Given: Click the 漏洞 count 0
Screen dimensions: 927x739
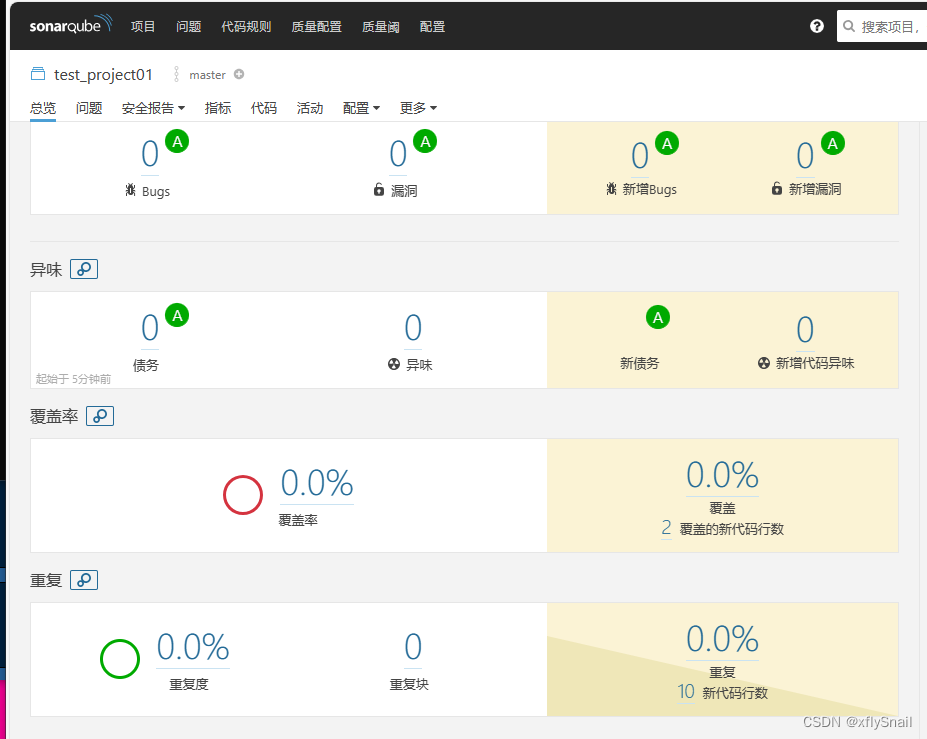Looking at the screenshot, I should pyautogui.click(x=398, y=154).
